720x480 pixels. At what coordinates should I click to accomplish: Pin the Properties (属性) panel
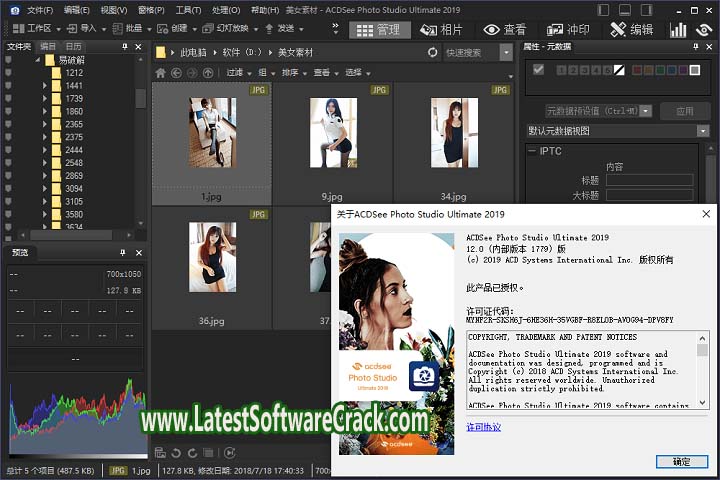coord(696,46)
